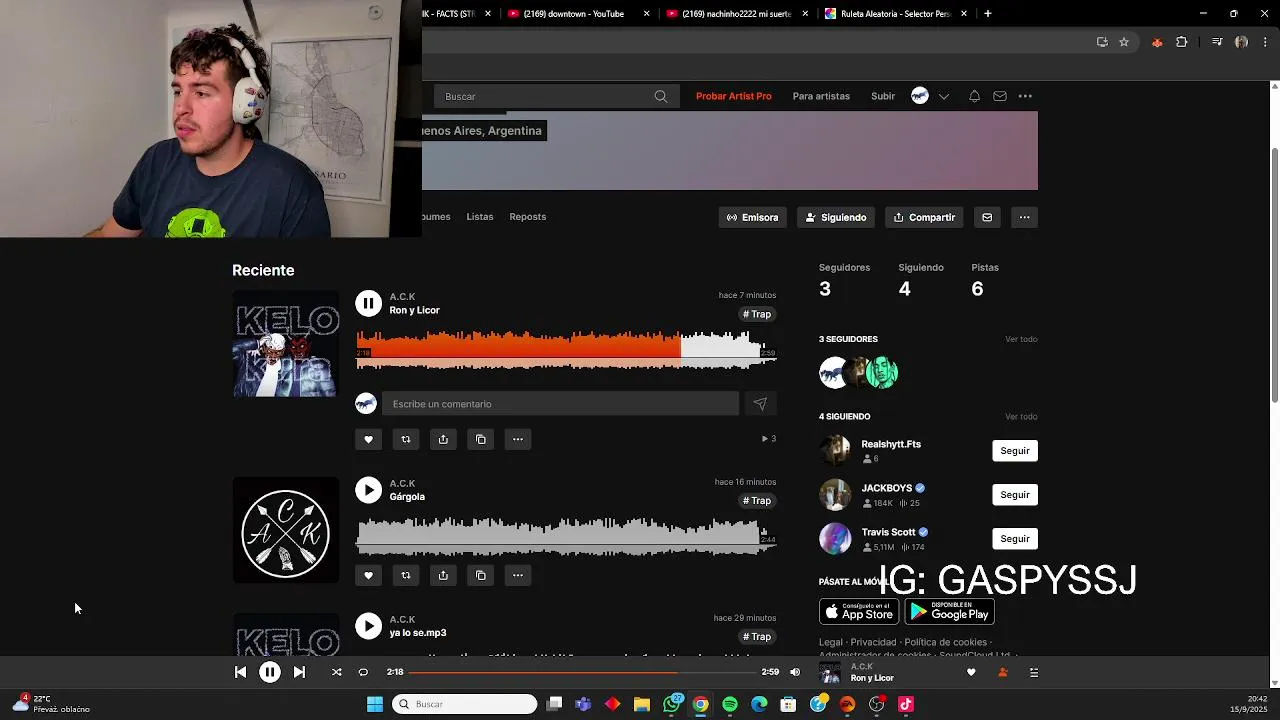
Task: Like current track in player bar
Action: click(x=971, y=672)
